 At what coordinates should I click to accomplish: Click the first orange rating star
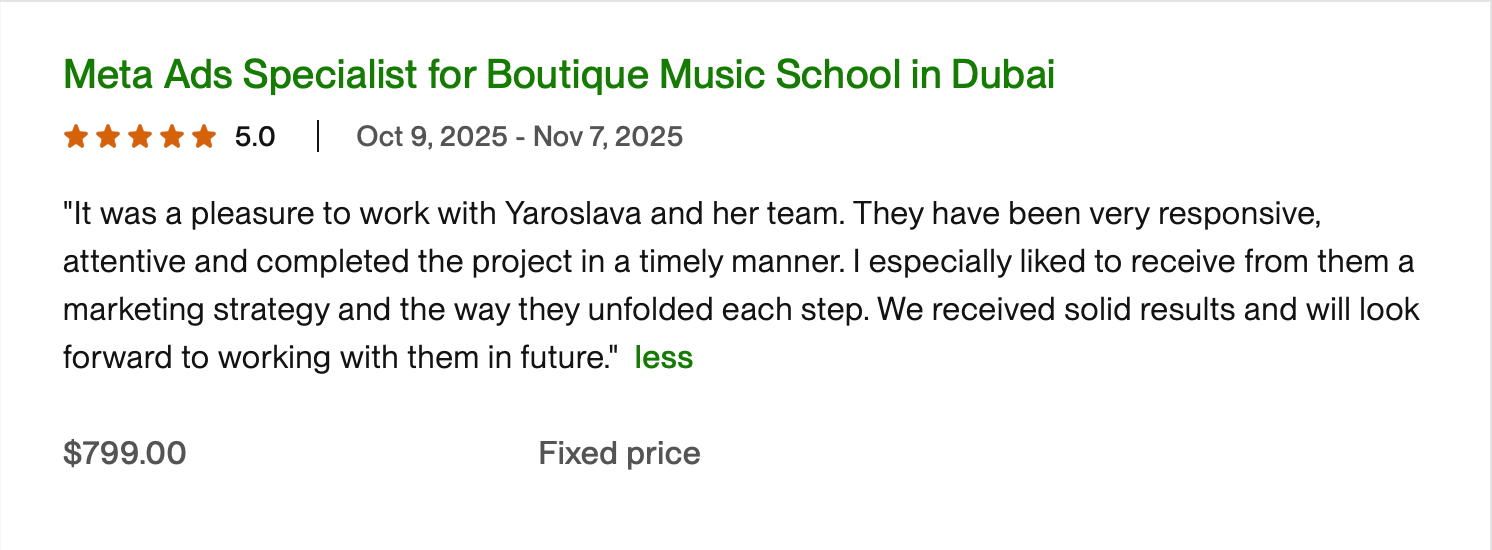point(75,136)
